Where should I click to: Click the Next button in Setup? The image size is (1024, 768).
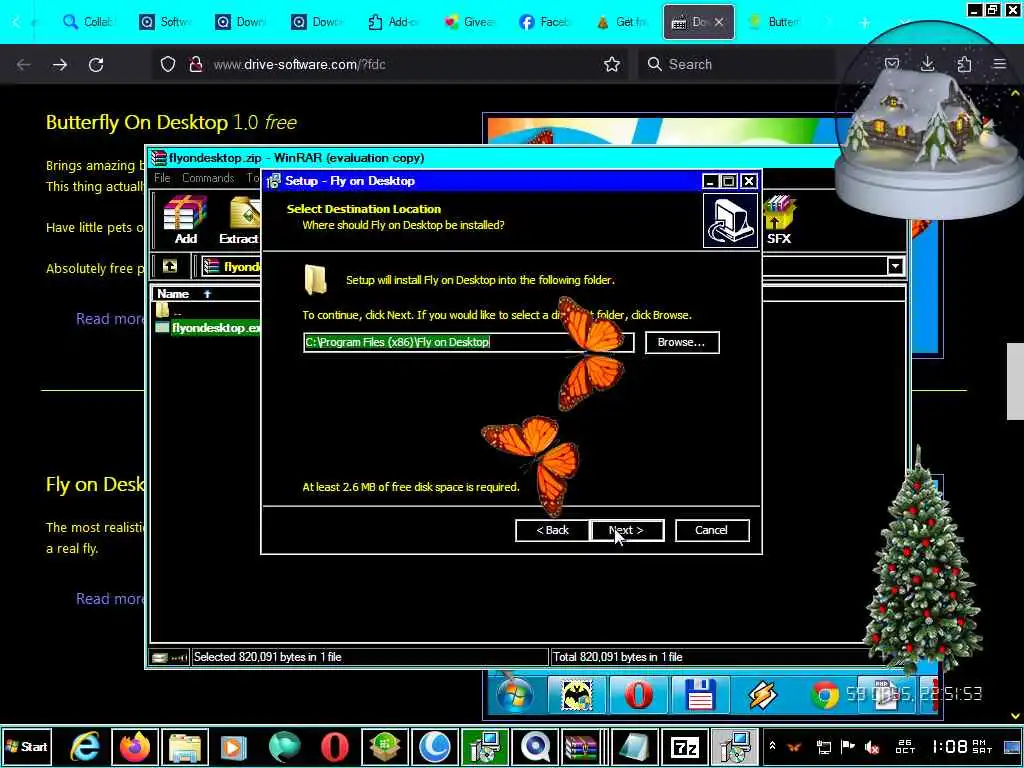pos(627,530)
